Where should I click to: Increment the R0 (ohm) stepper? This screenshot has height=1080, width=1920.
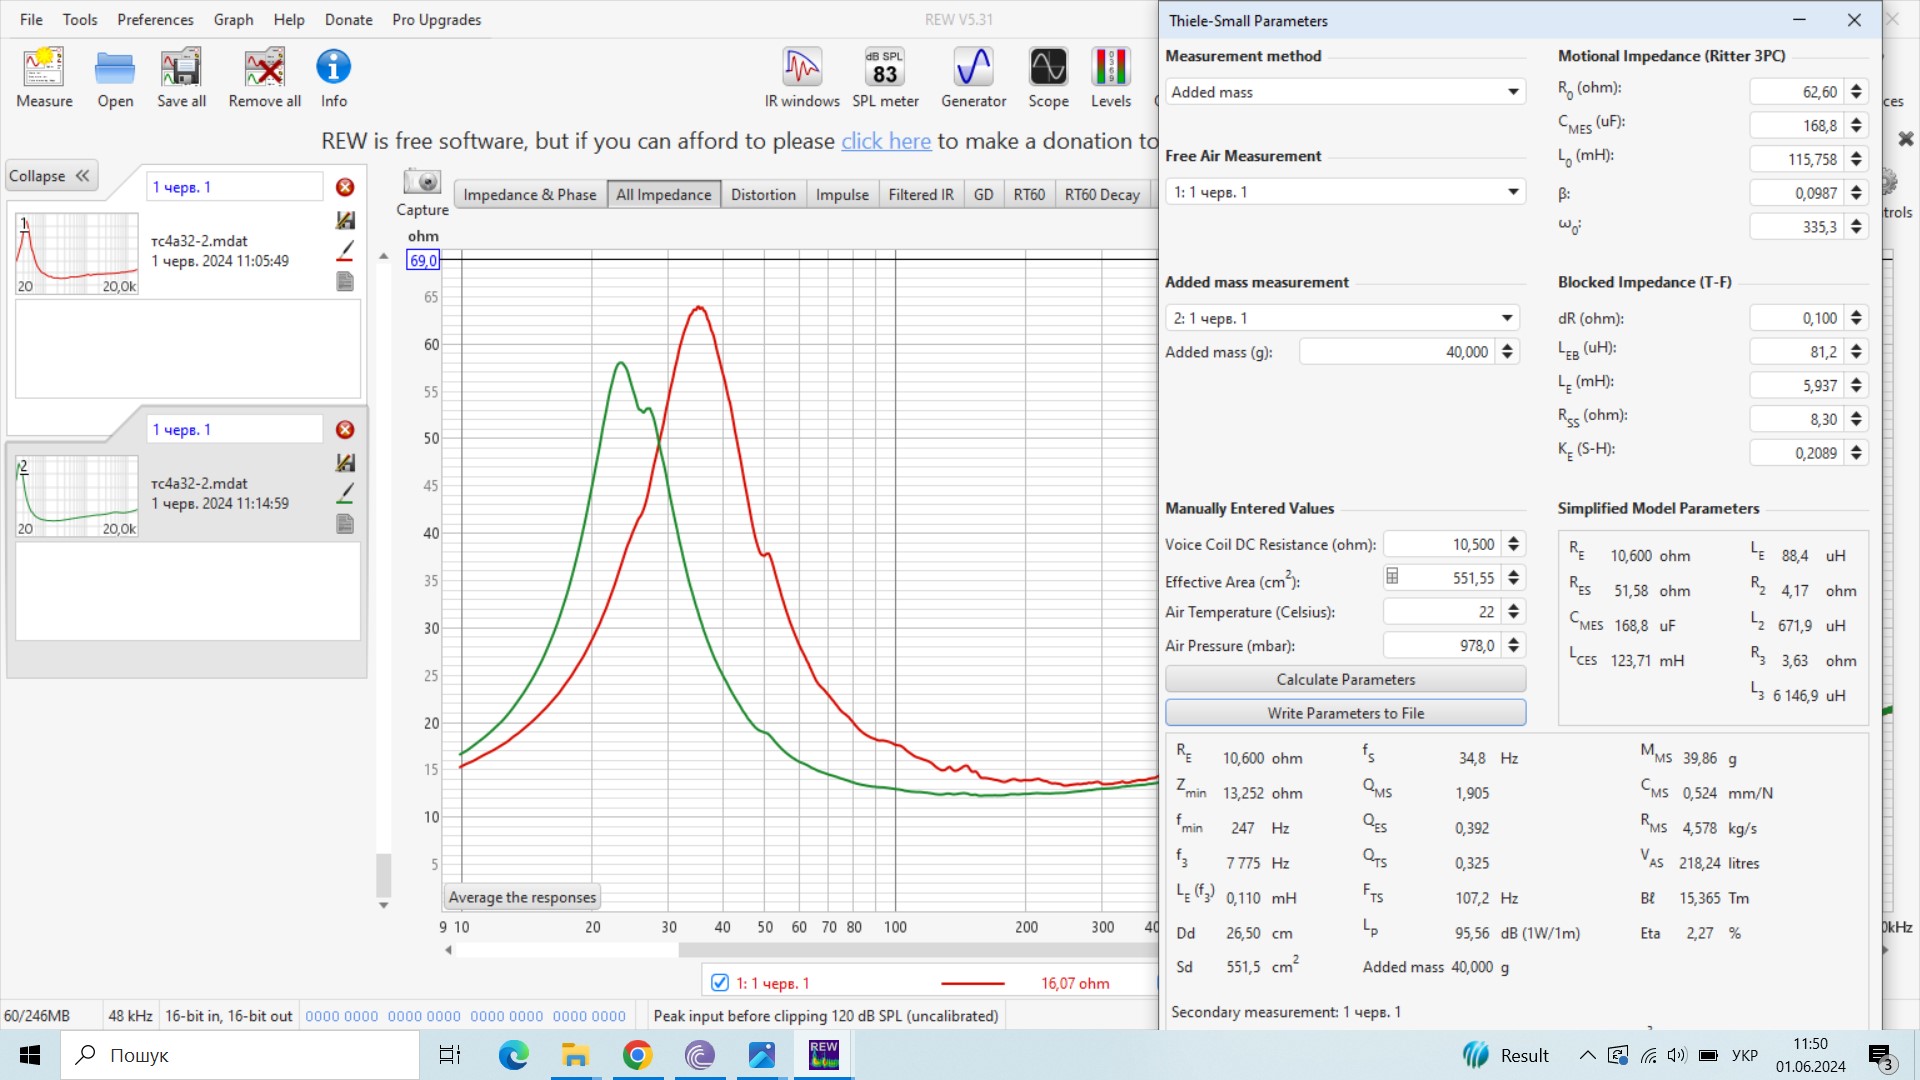pos(1856,87)
